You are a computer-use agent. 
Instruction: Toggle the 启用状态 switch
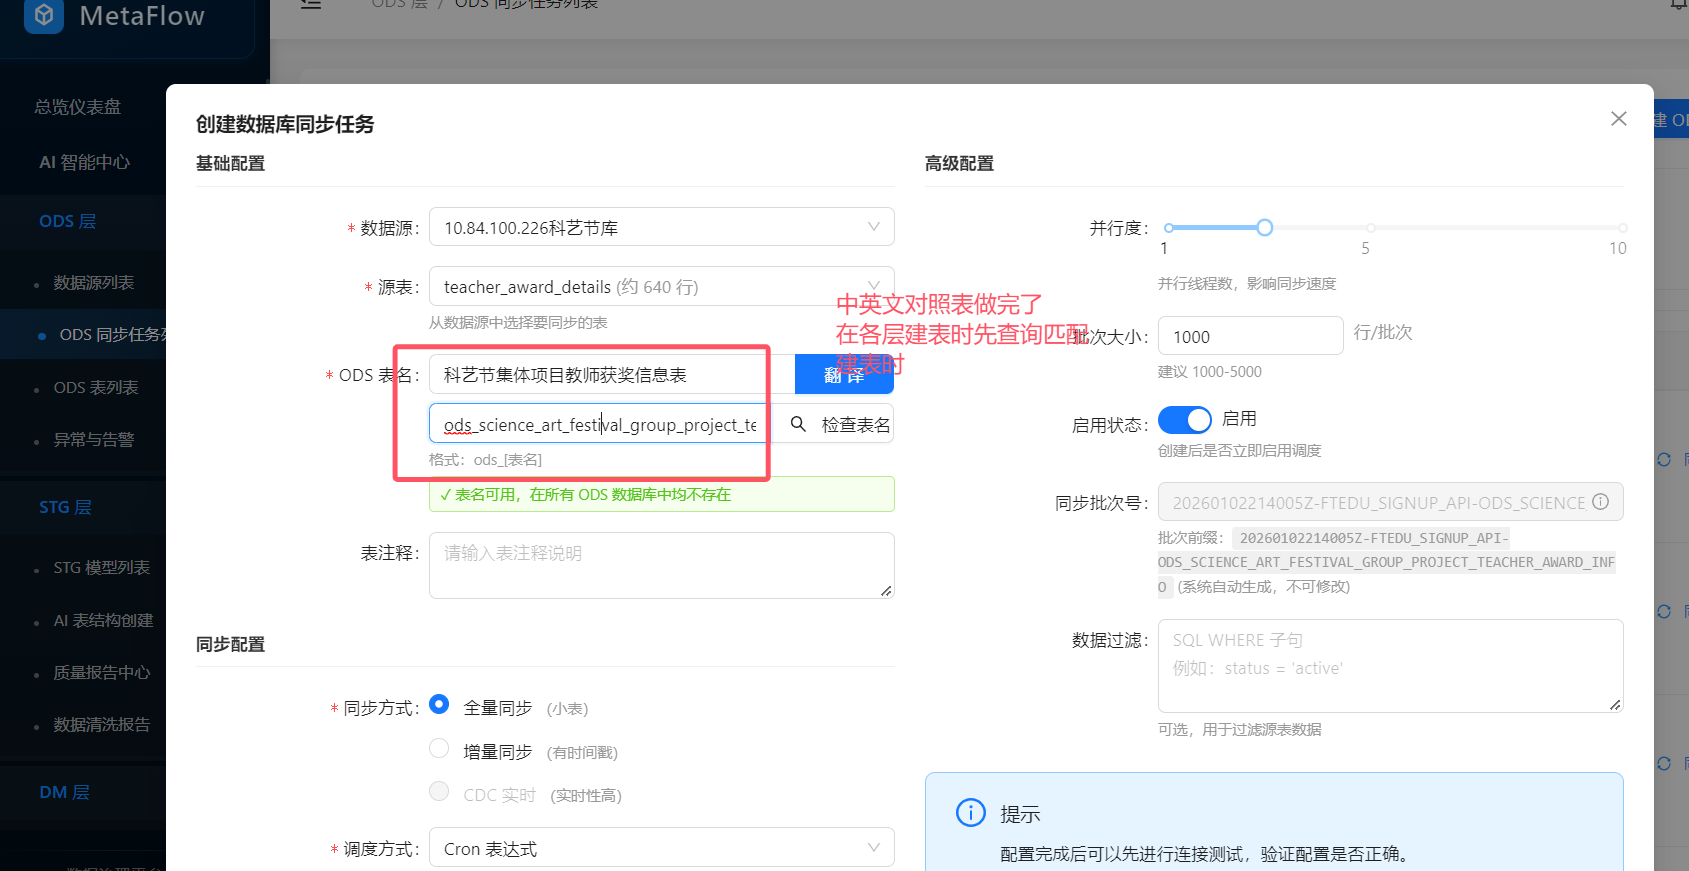click(x=1184, y=420)
